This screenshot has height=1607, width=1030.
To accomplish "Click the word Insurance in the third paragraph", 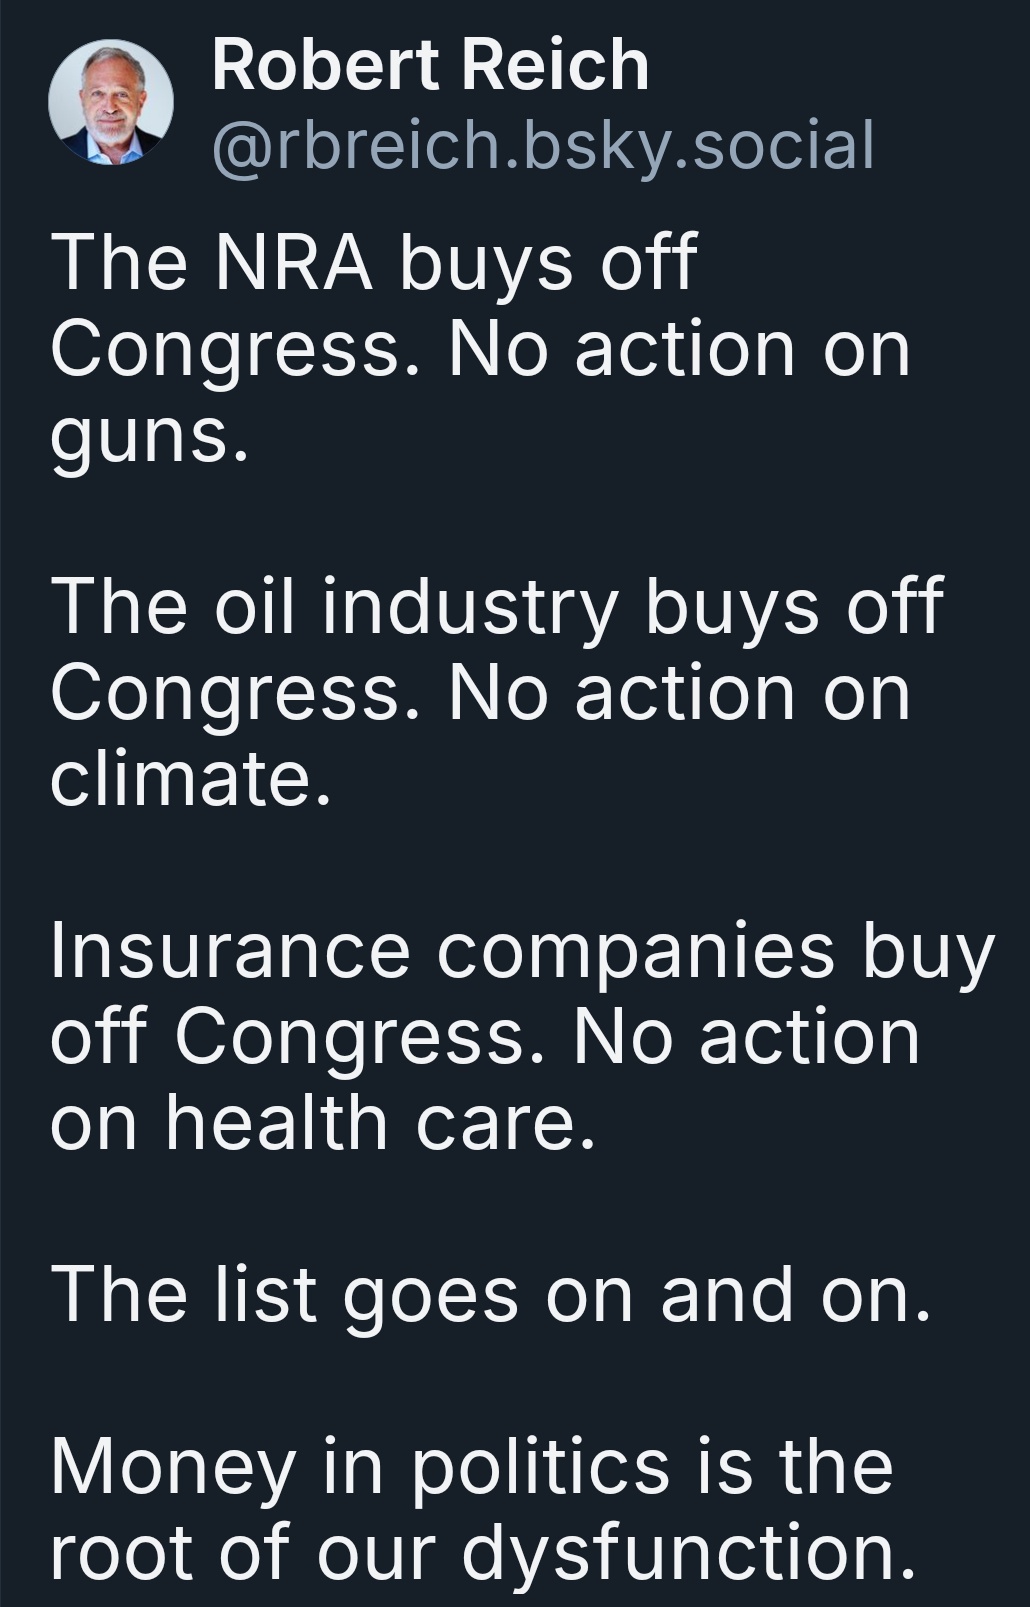I will point(230,950).
